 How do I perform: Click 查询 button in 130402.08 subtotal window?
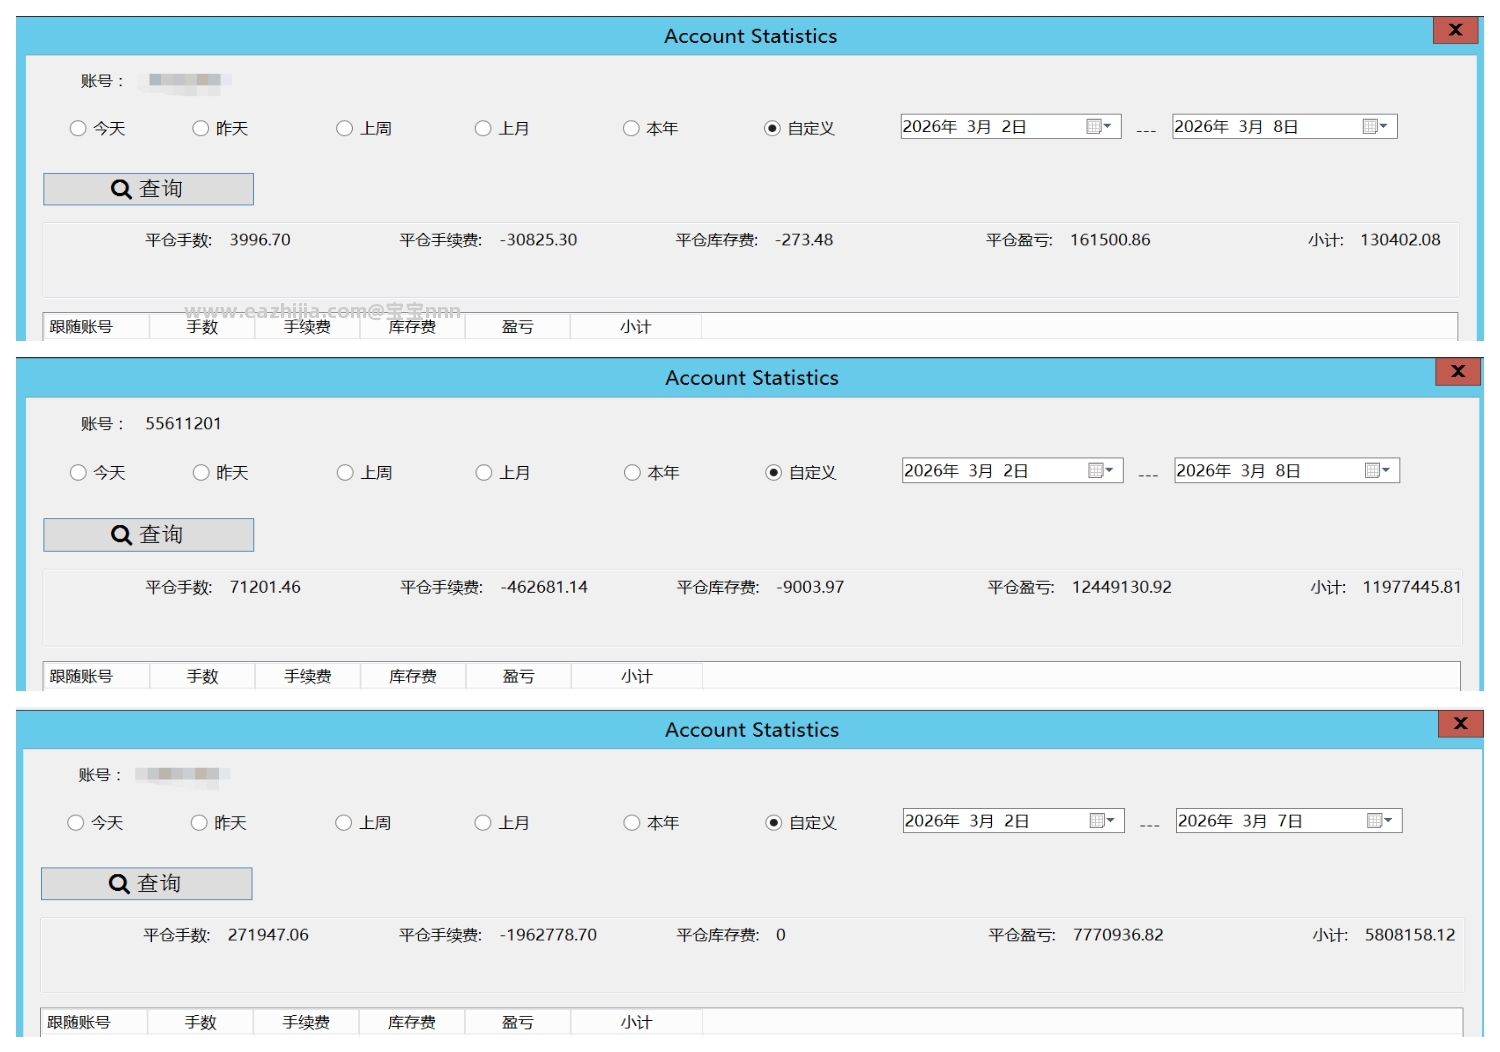148,189
